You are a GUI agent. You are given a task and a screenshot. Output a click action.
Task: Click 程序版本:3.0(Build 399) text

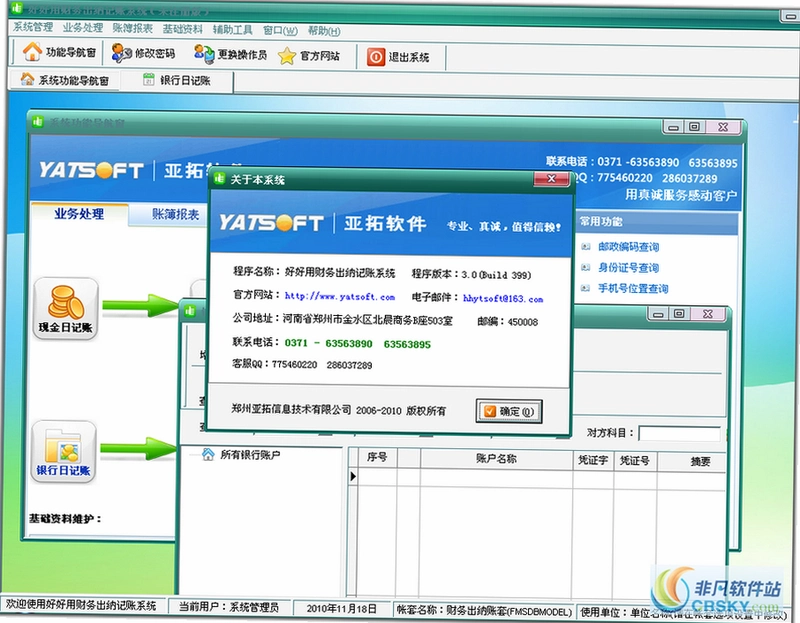click(x=471, y=275)
